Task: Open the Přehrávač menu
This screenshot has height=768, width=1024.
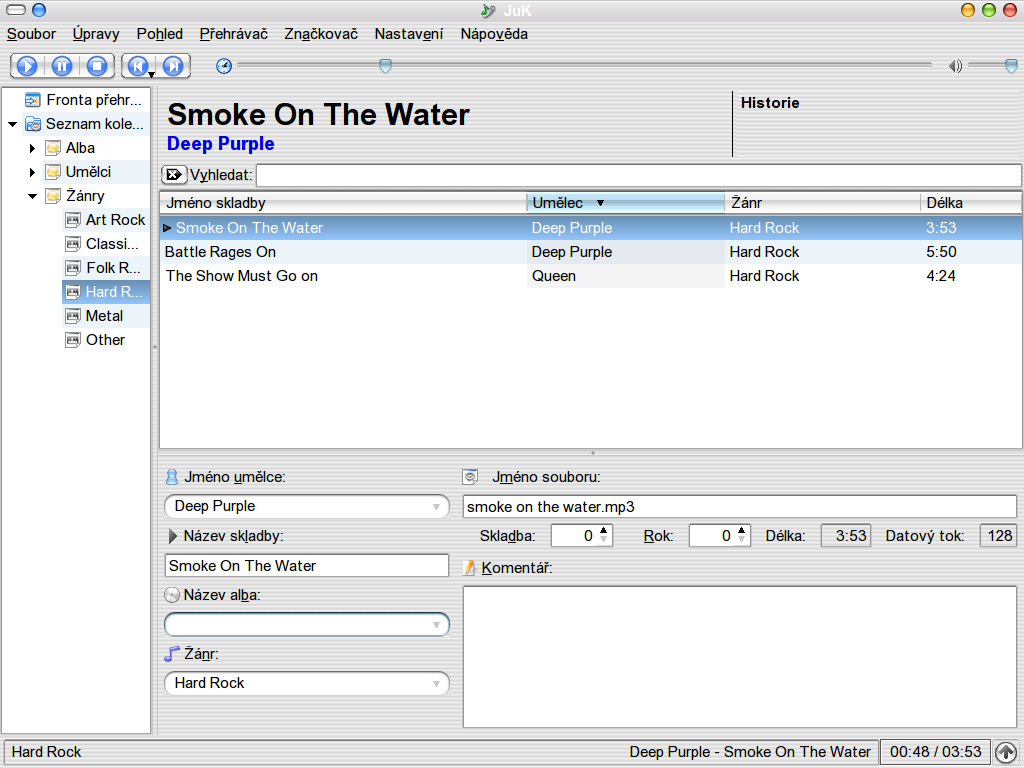Action: tap(234, 34)
